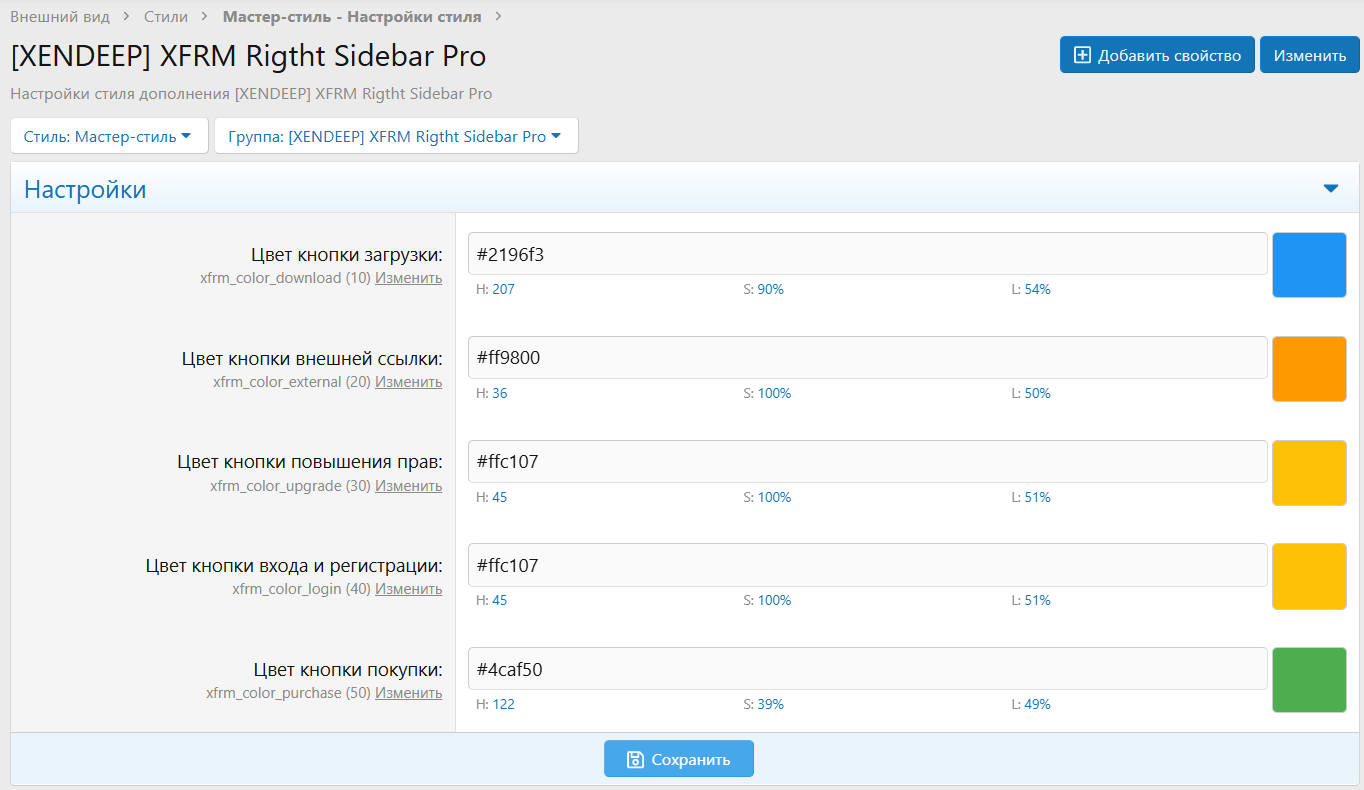Click the orange swatch for внешней ссылки color

pos(1309,368)
